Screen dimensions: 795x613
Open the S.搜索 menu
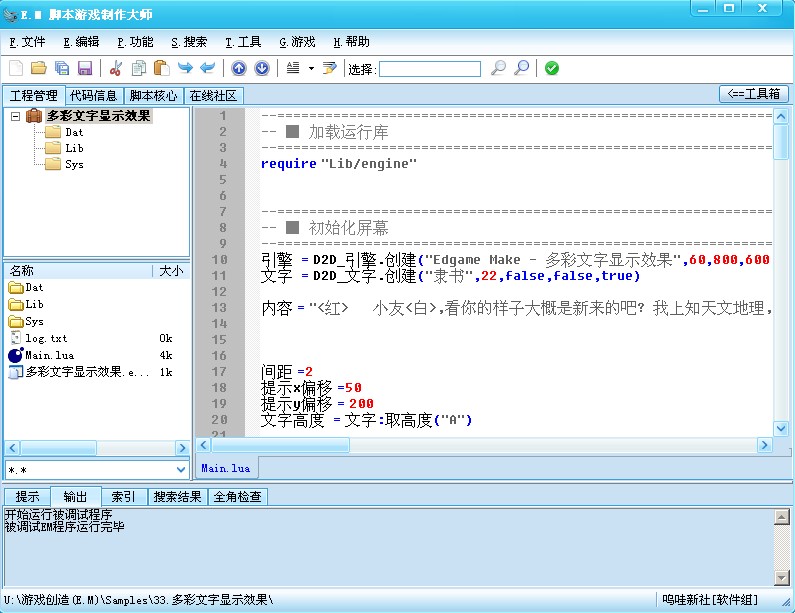point(189,42)
